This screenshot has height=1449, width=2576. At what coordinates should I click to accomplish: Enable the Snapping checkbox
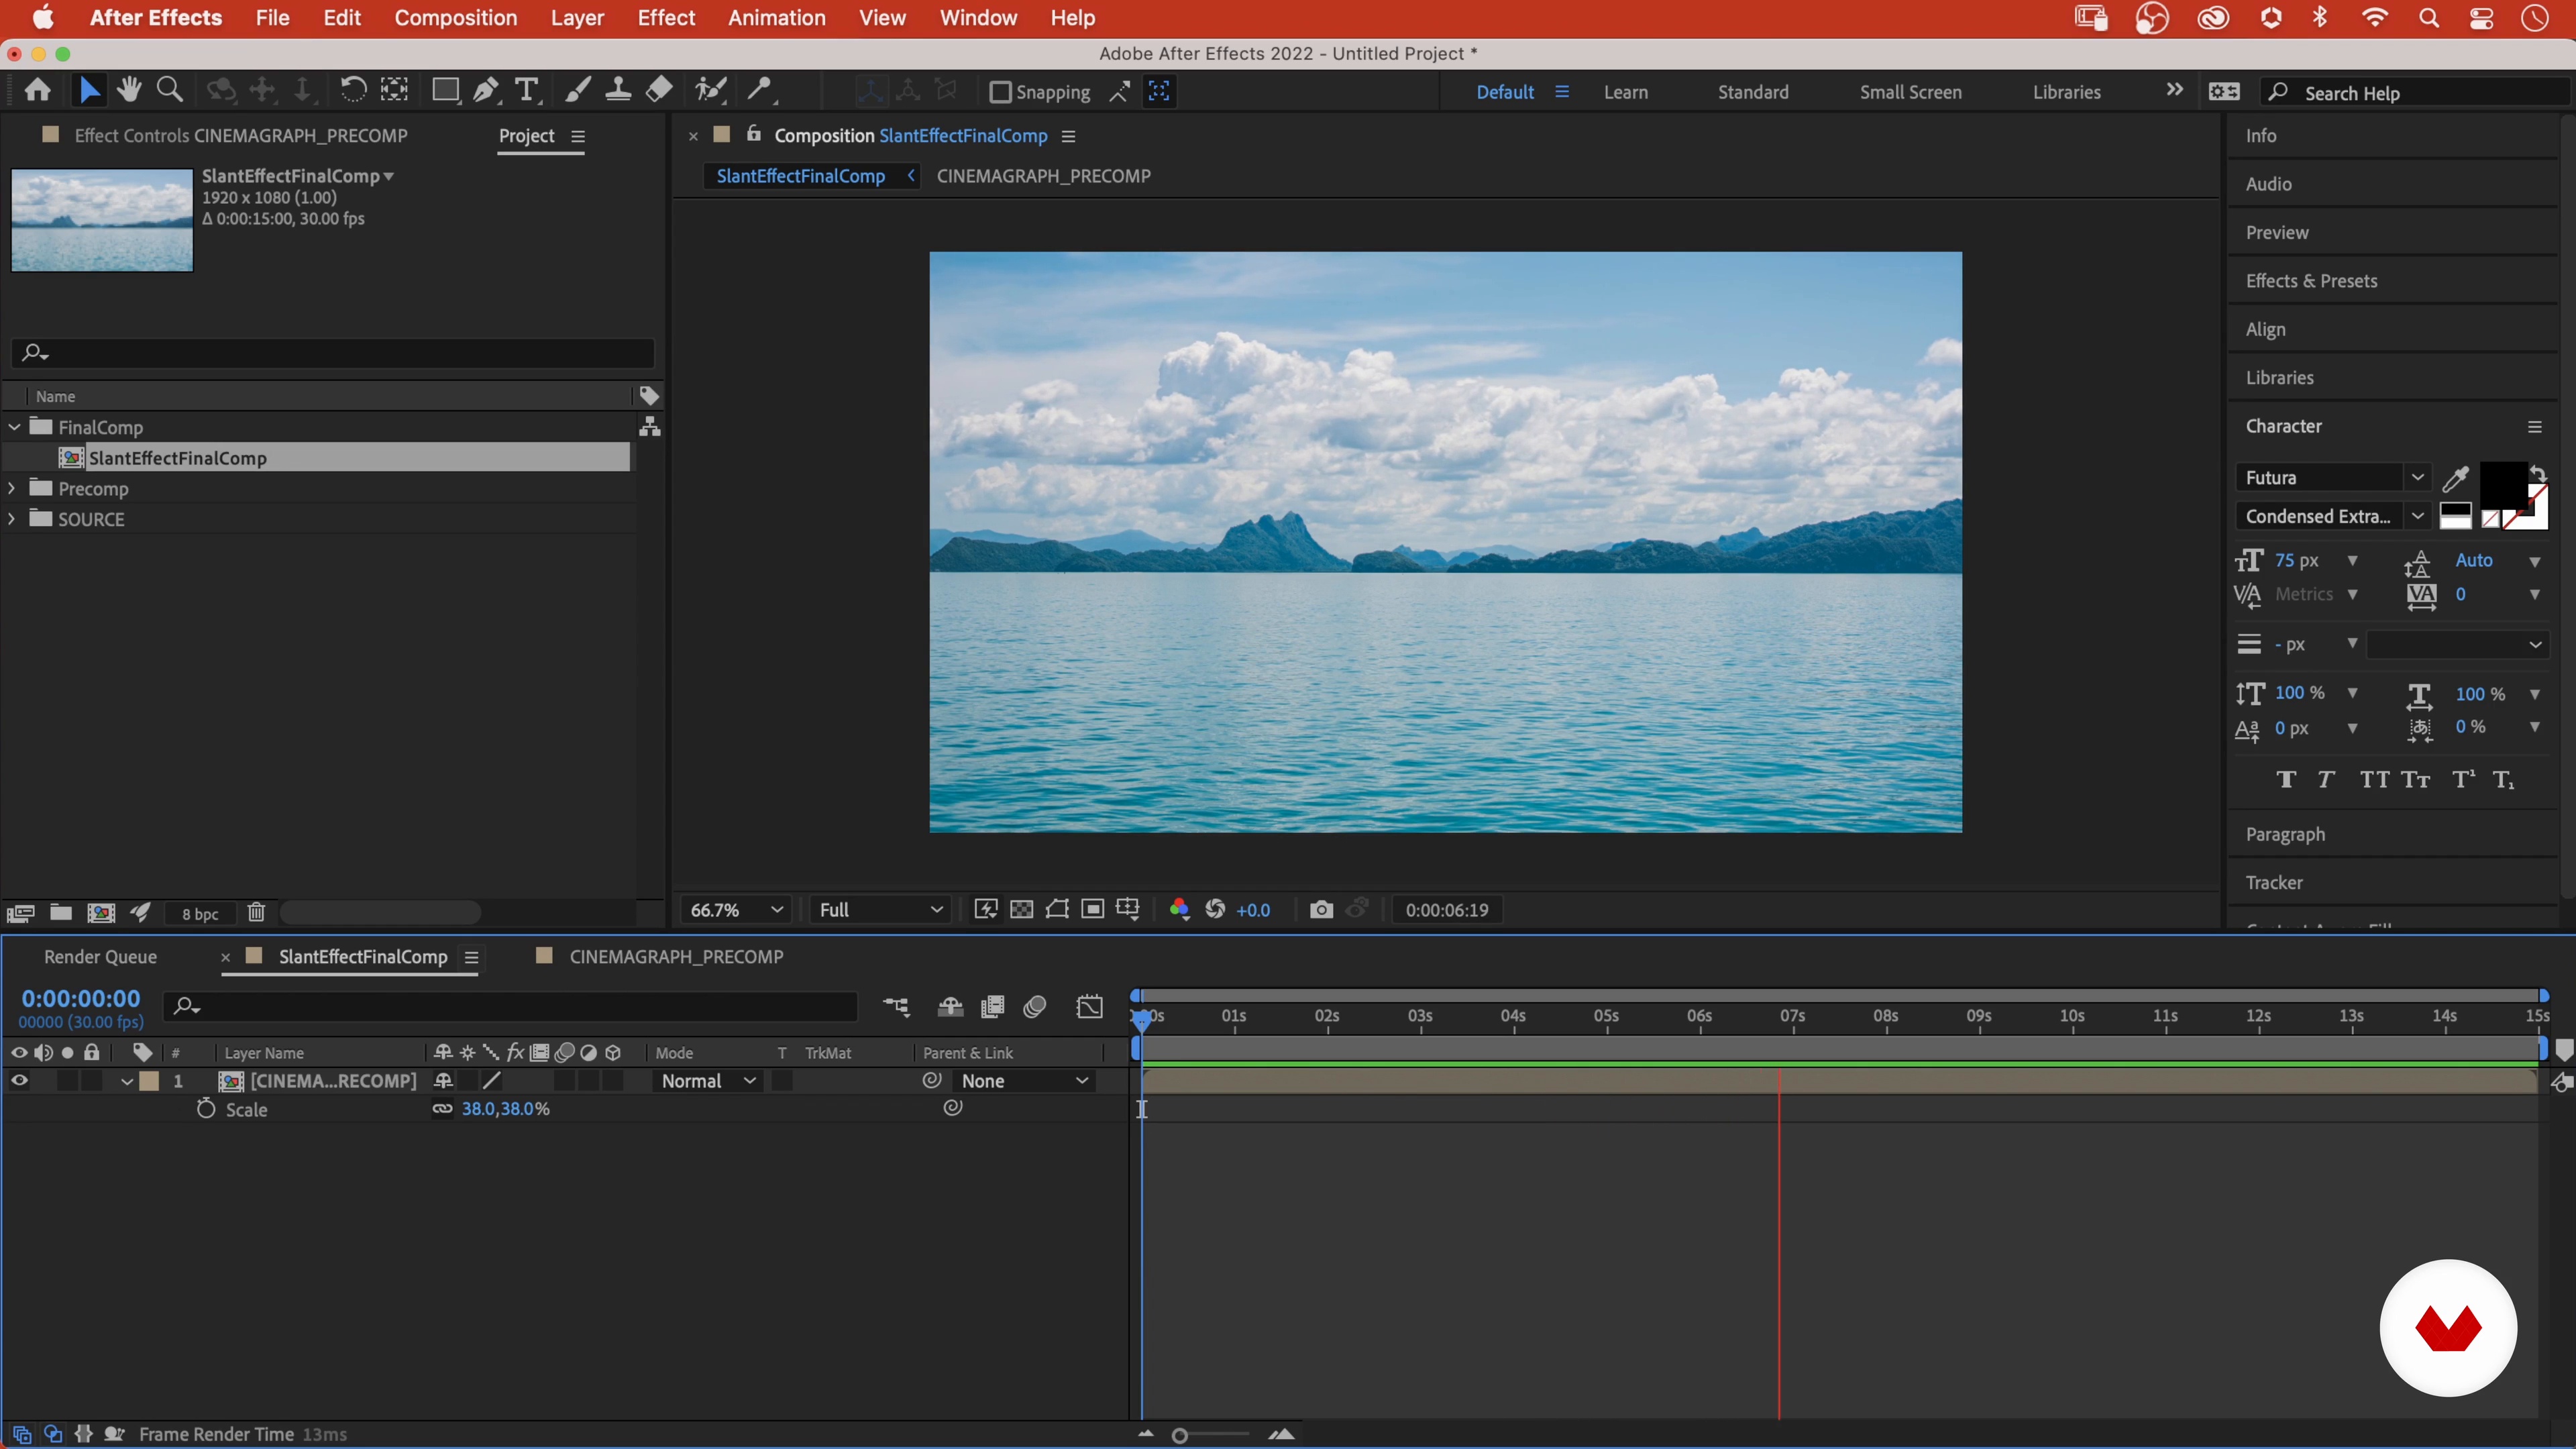tap(1000, 92)
